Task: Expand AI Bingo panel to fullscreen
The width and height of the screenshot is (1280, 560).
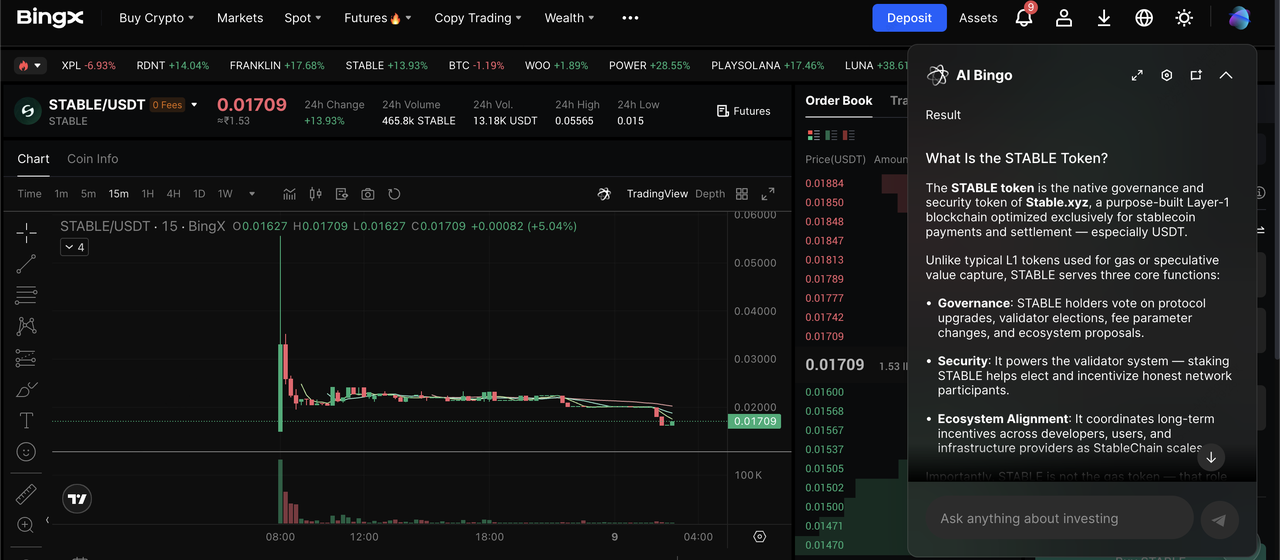Action: click(1137, 75)
